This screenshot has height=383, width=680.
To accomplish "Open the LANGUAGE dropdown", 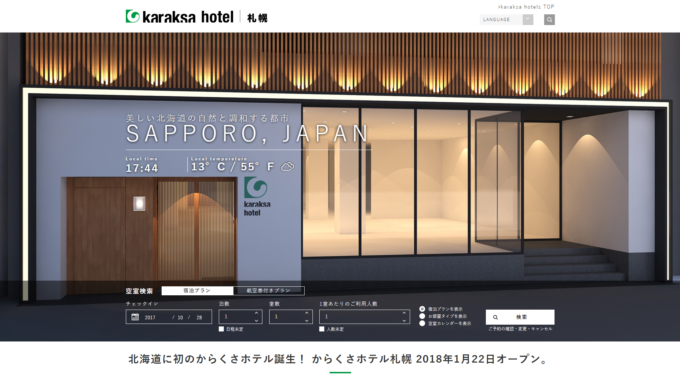I will point(506,20).
